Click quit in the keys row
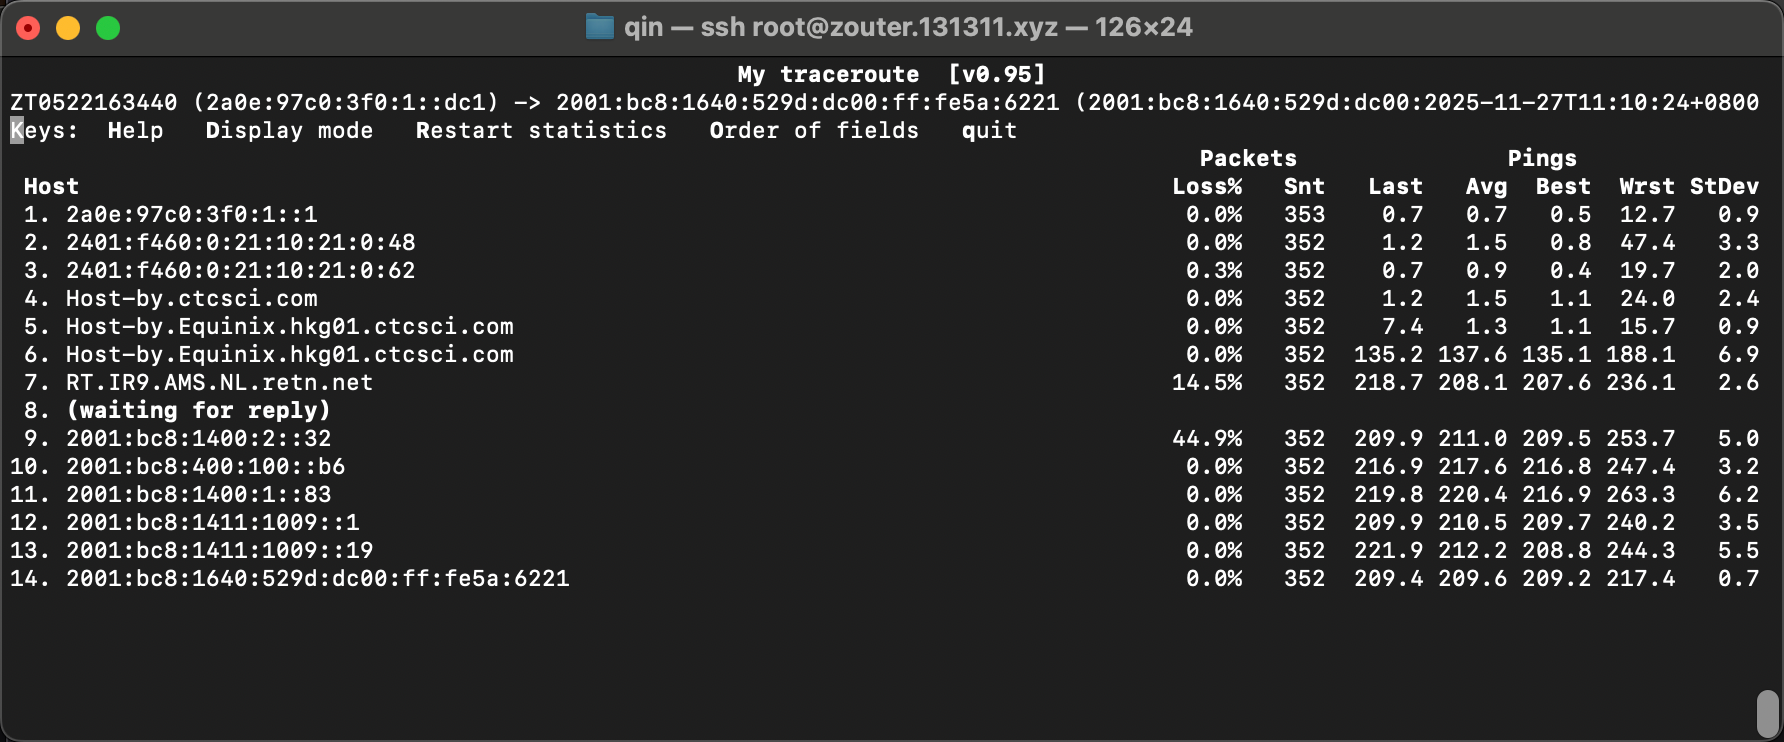Screen dimensions: 1784x742 pyautogui.click(x=989, y=131)
